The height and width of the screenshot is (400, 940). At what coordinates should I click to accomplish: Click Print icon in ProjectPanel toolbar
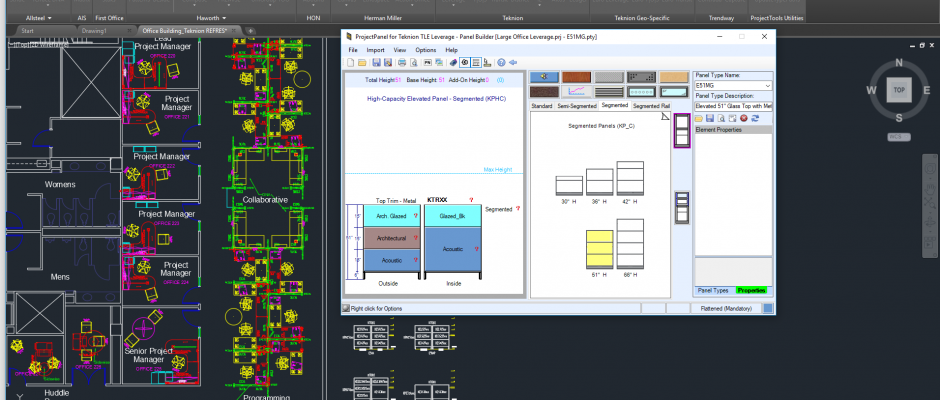point(402,62)
